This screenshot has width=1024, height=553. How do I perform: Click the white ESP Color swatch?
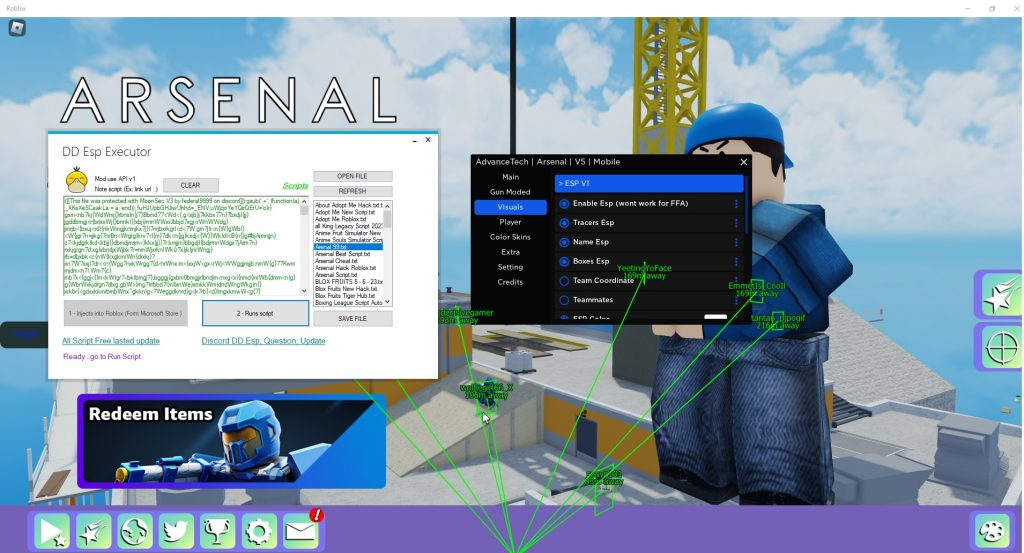pos(716,317)
